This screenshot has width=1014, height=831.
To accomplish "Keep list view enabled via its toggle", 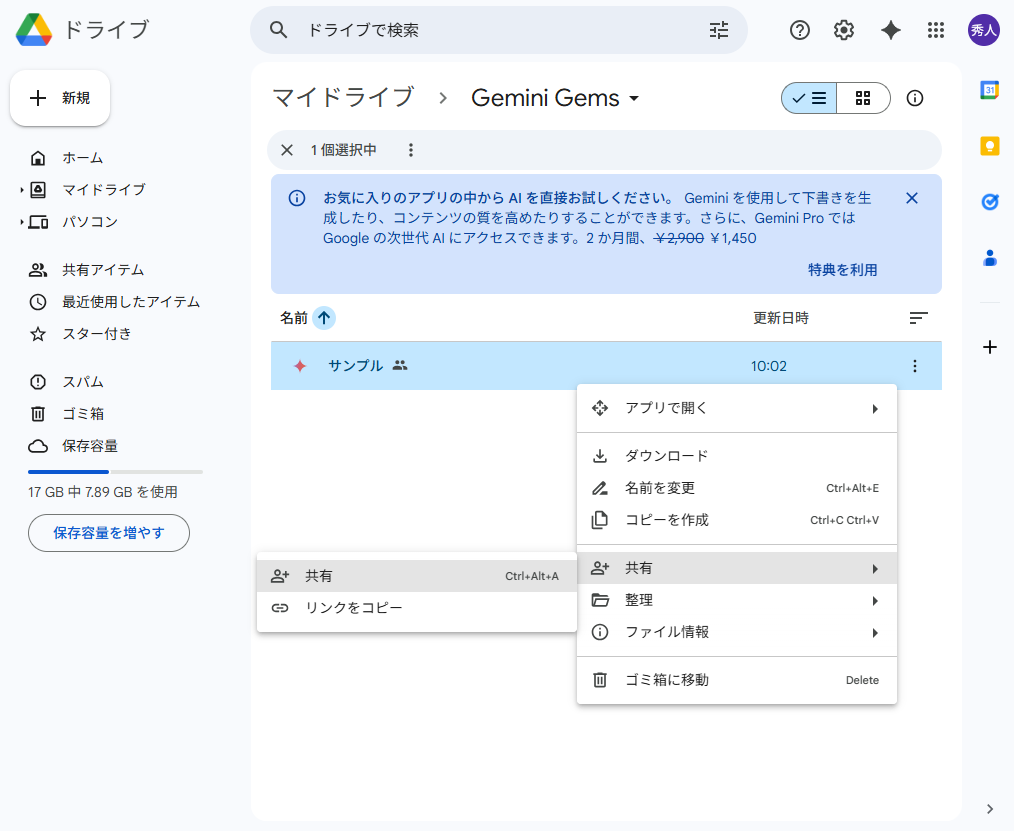I will (808, 98).
